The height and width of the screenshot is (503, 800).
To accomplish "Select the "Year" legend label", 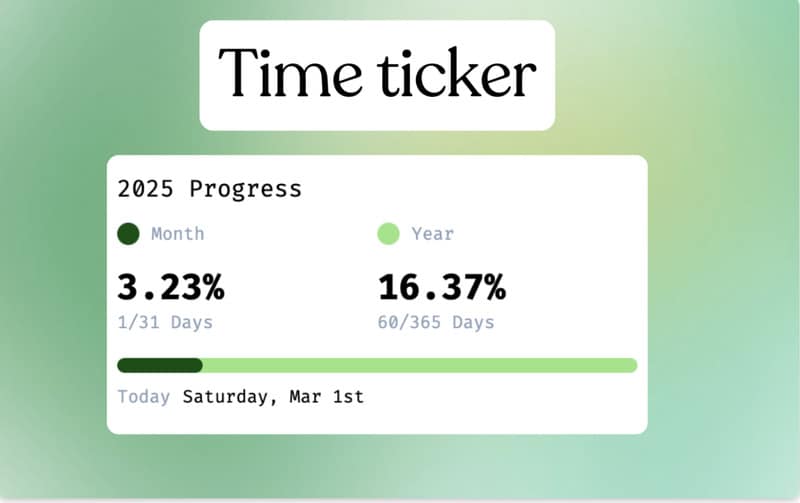I will pos(432,234).
